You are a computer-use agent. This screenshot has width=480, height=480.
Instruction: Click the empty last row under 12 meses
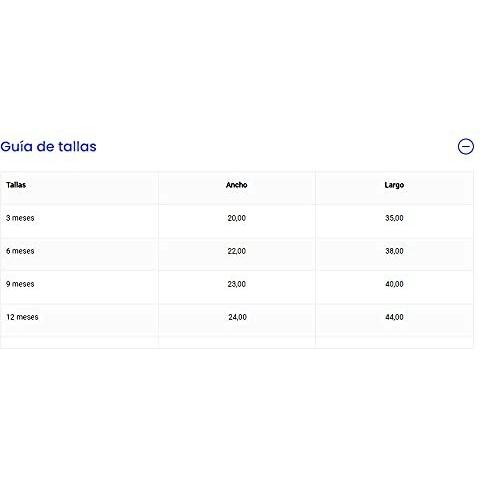coord(237,342)
